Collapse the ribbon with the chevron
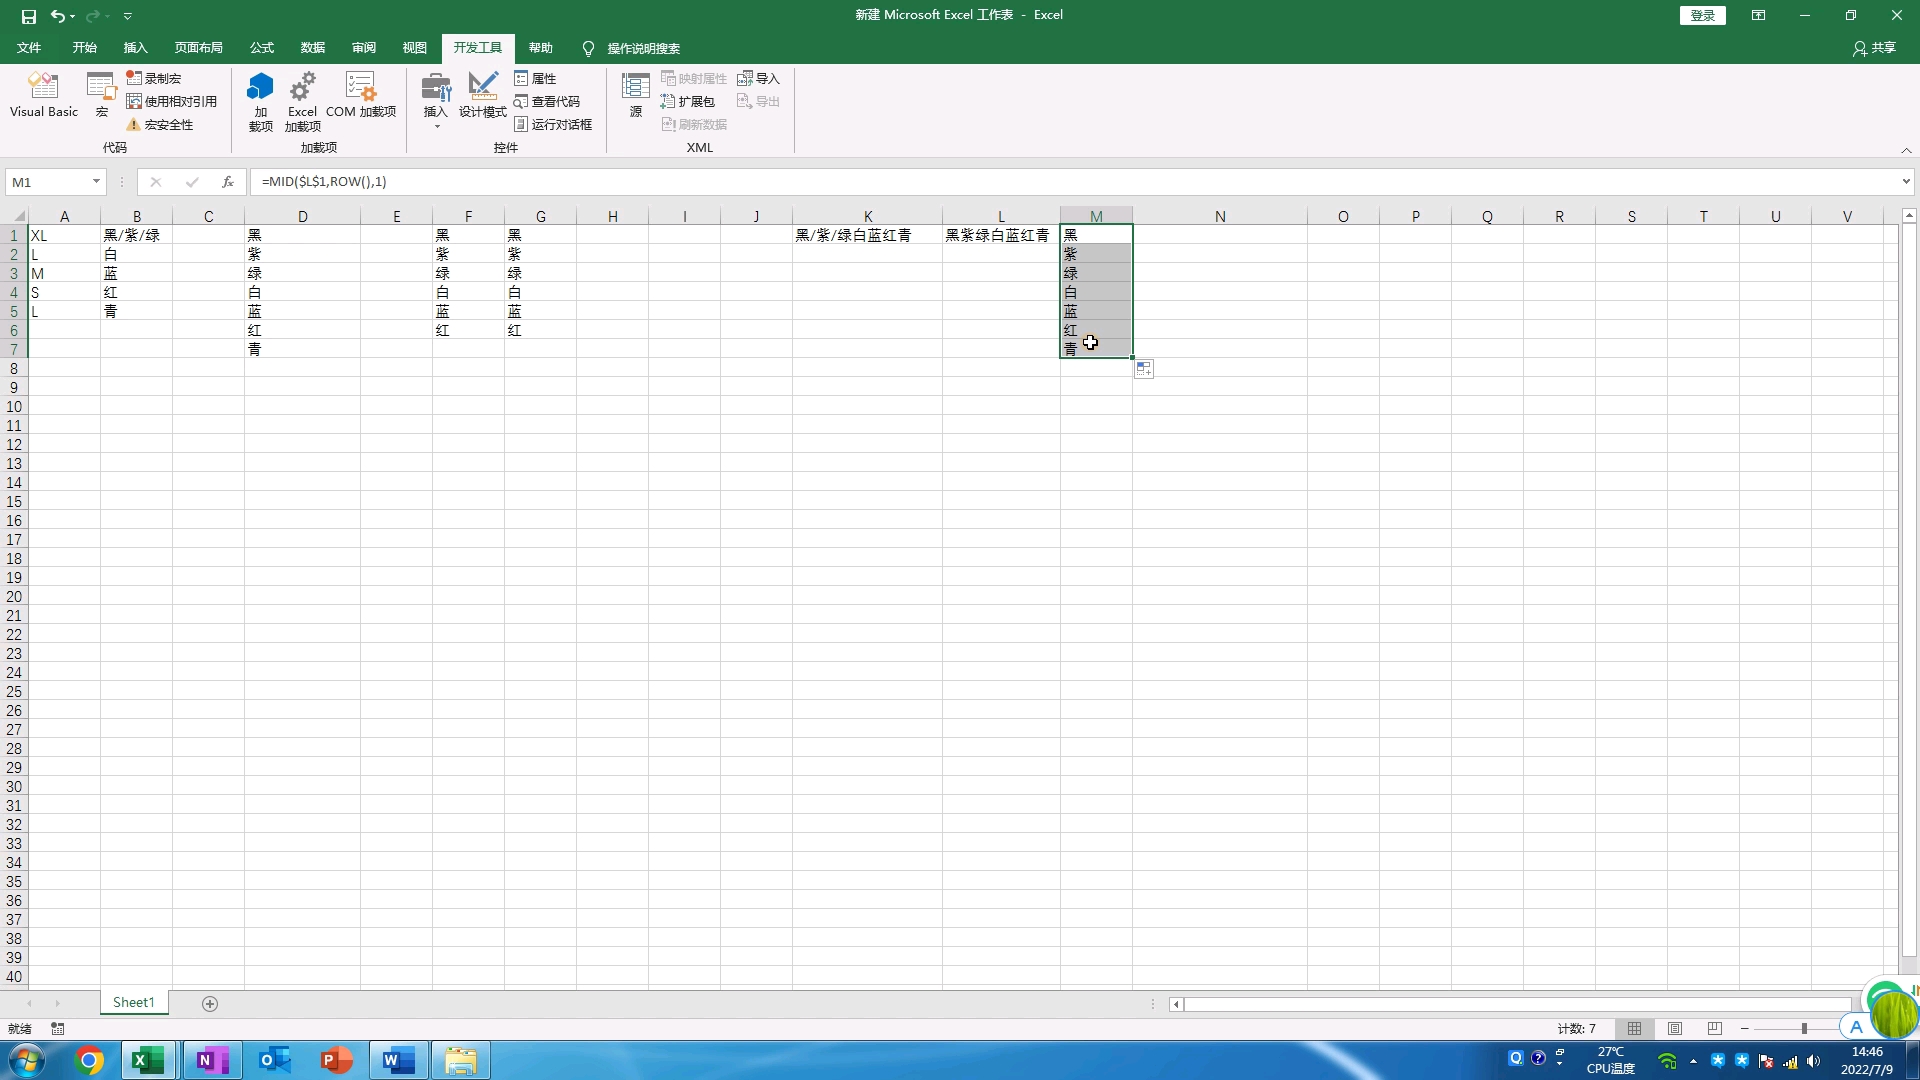Image resolution: width=1920 pixels, height=1080 pixels. point(1907,150)
